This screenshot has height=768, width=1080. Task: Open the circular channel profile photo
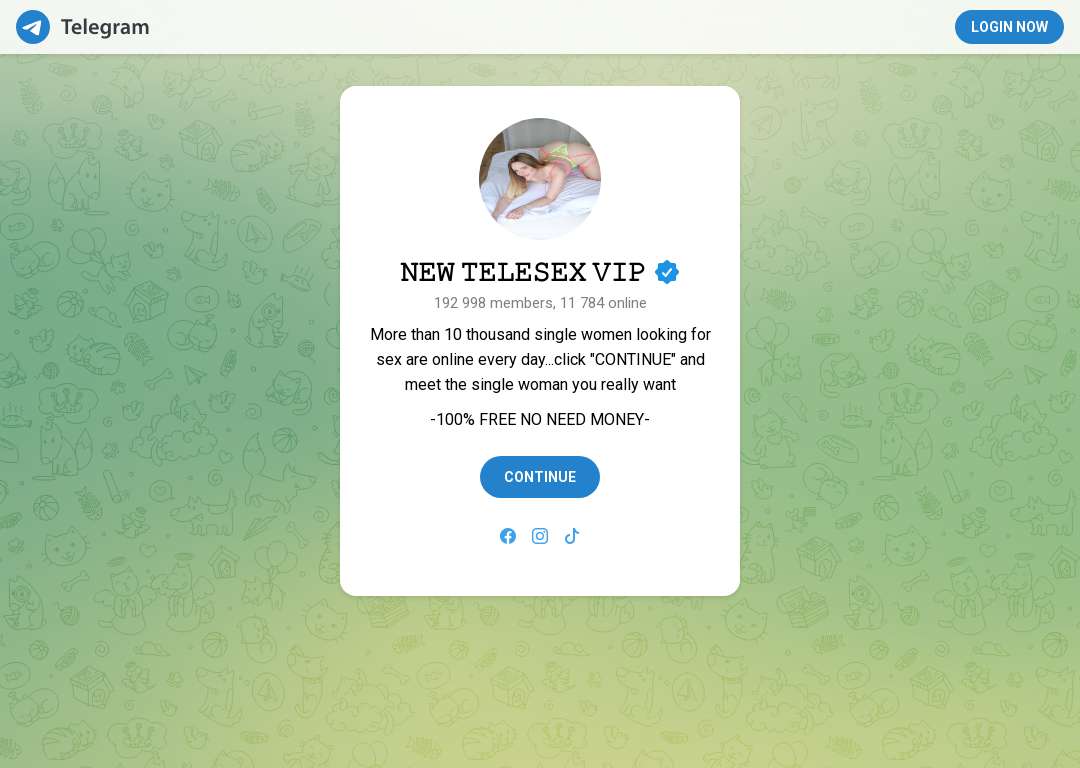540,178
